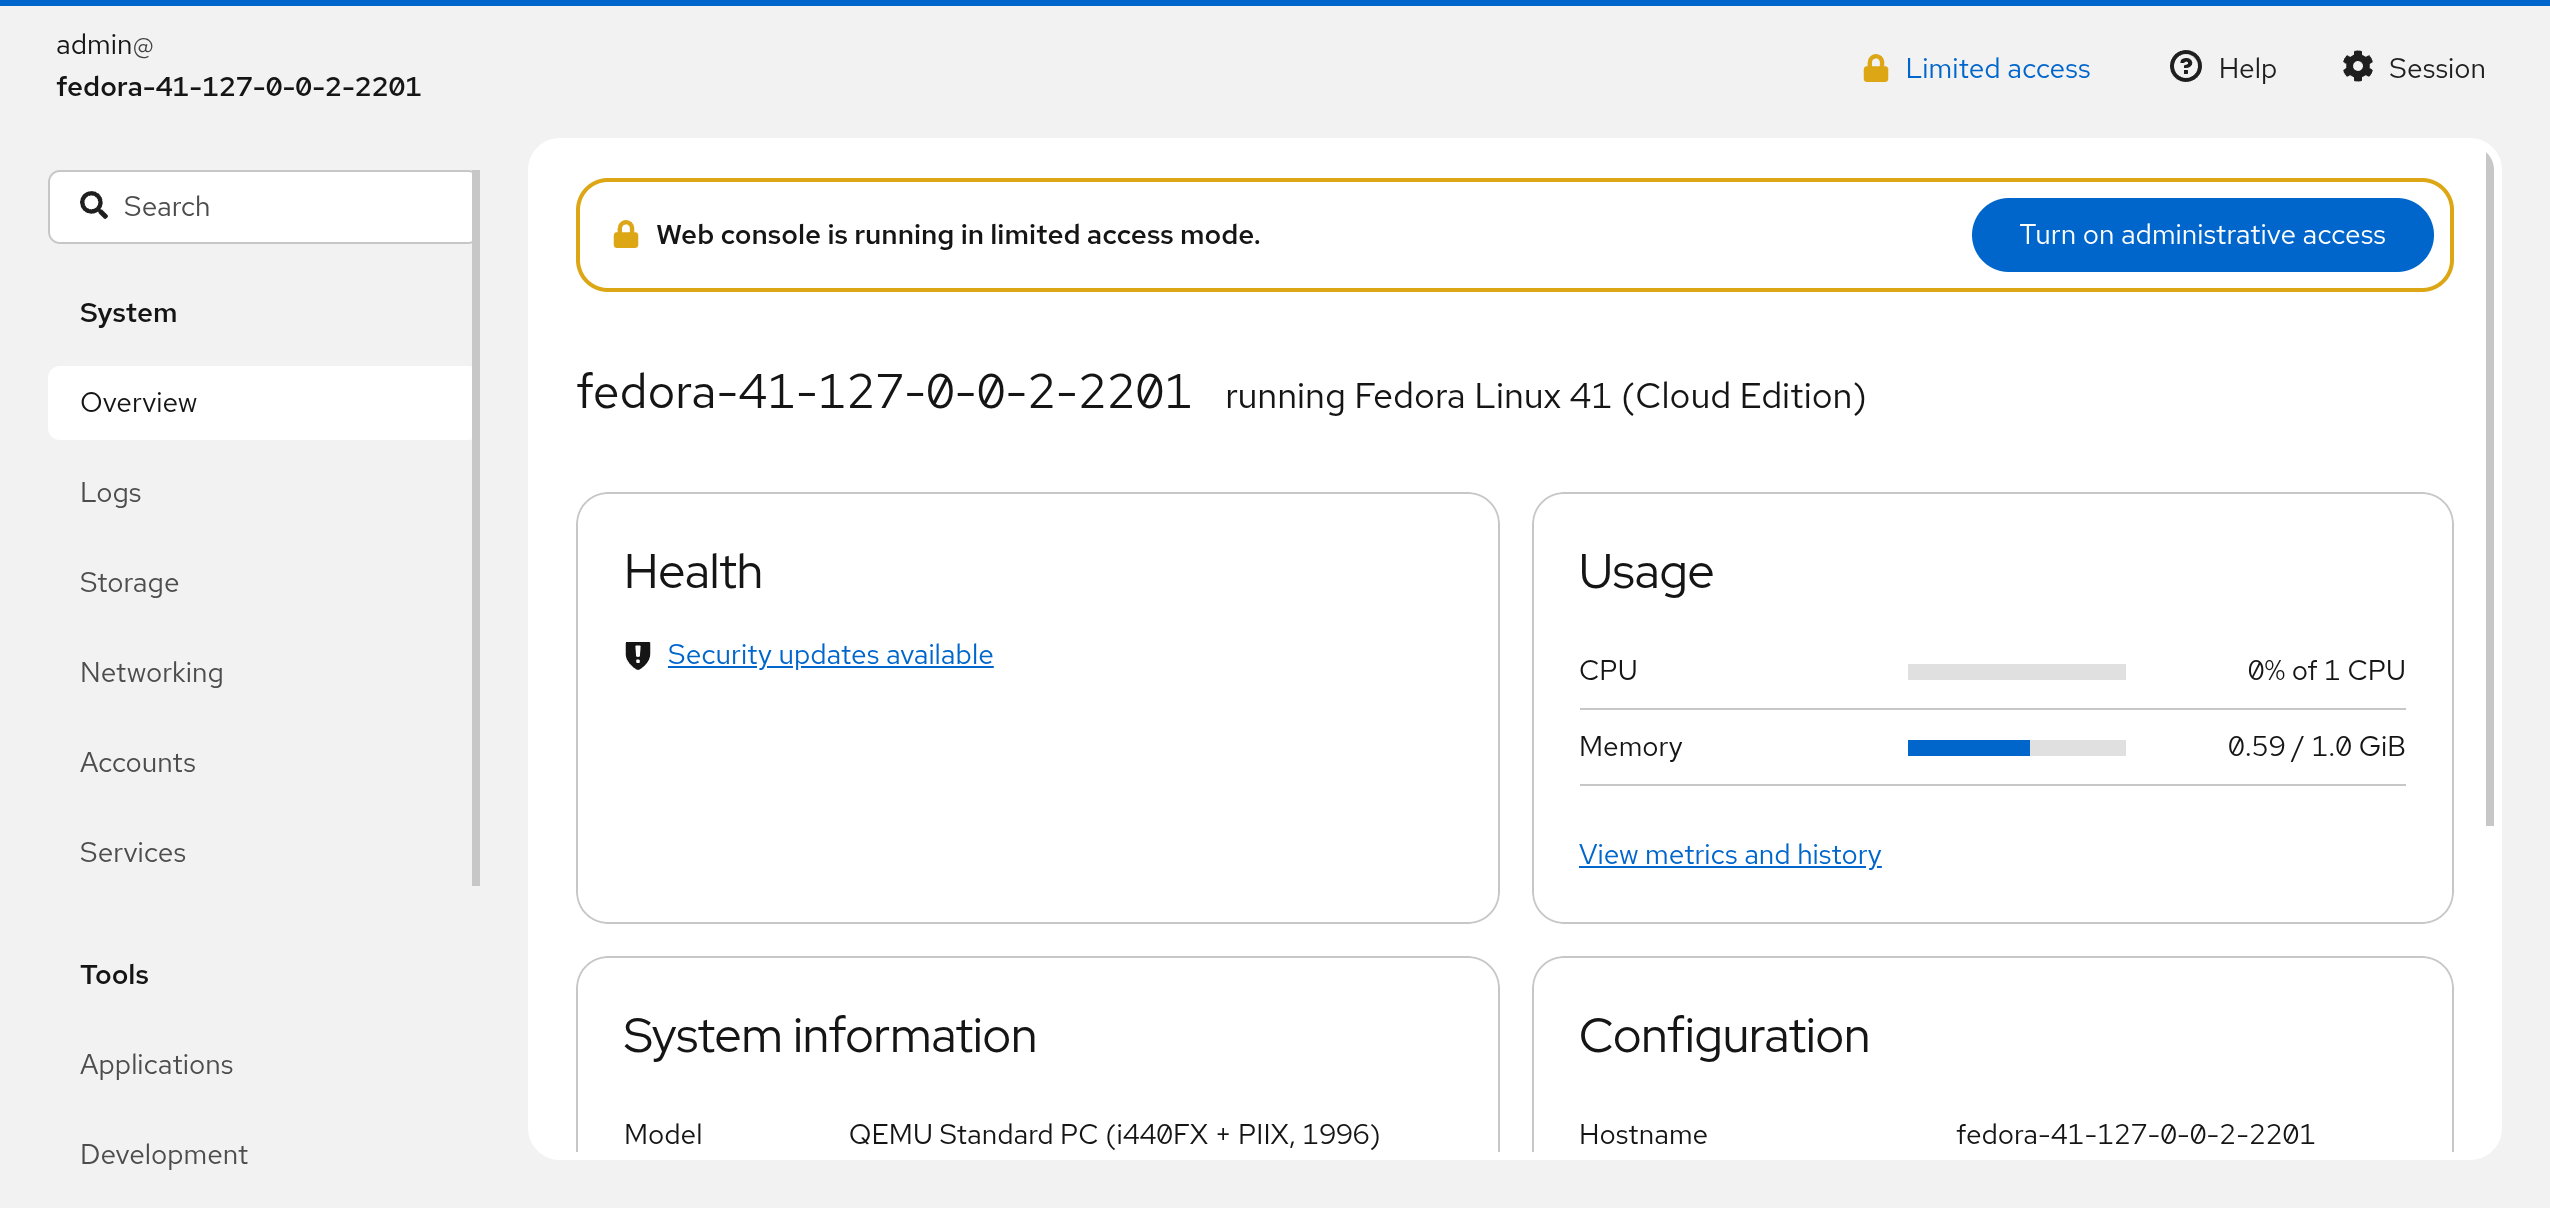
Task: Open the admin host switcher at top left
Action: [x=238, y=66]
